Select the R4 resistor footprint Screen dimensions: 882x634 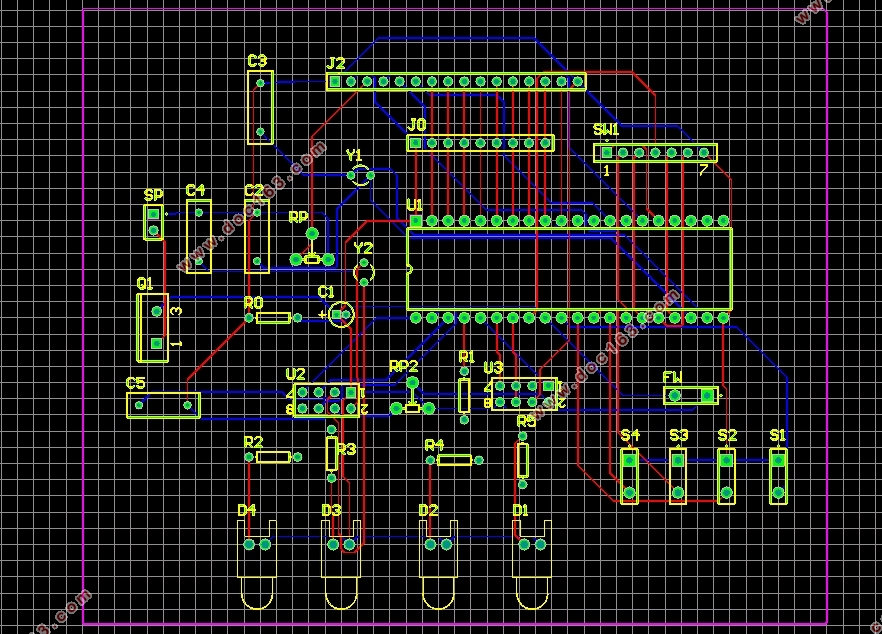pyautogui.click(x=454, y=460)
